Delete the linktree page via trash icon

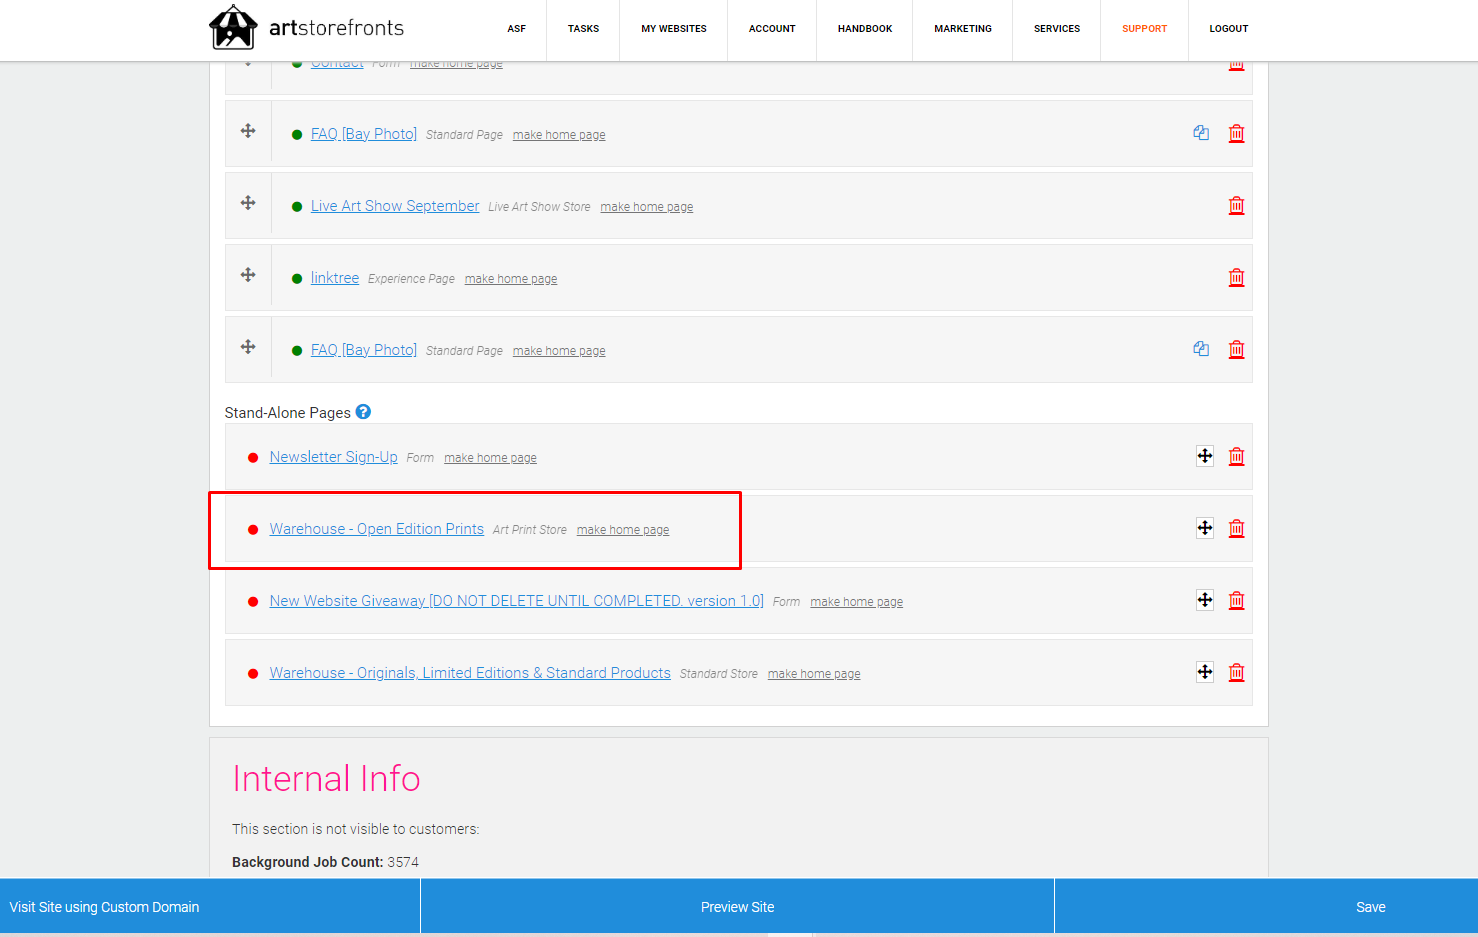coord(1236,277)
